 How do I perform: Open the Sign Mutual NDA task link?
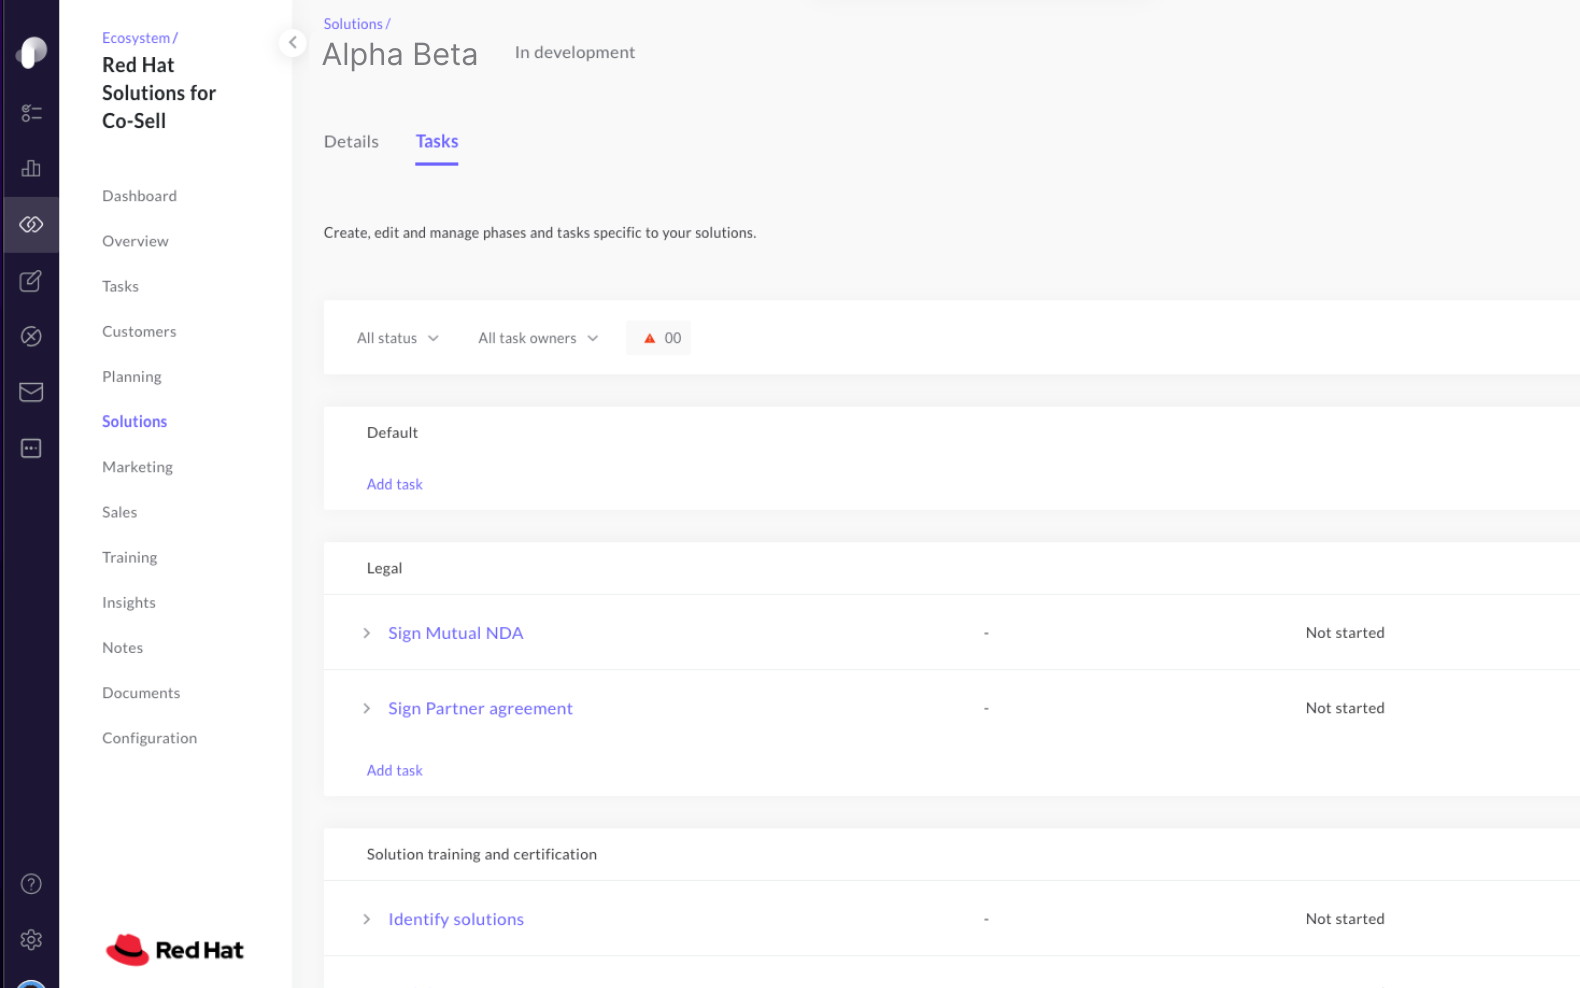[x=455, y=633]
